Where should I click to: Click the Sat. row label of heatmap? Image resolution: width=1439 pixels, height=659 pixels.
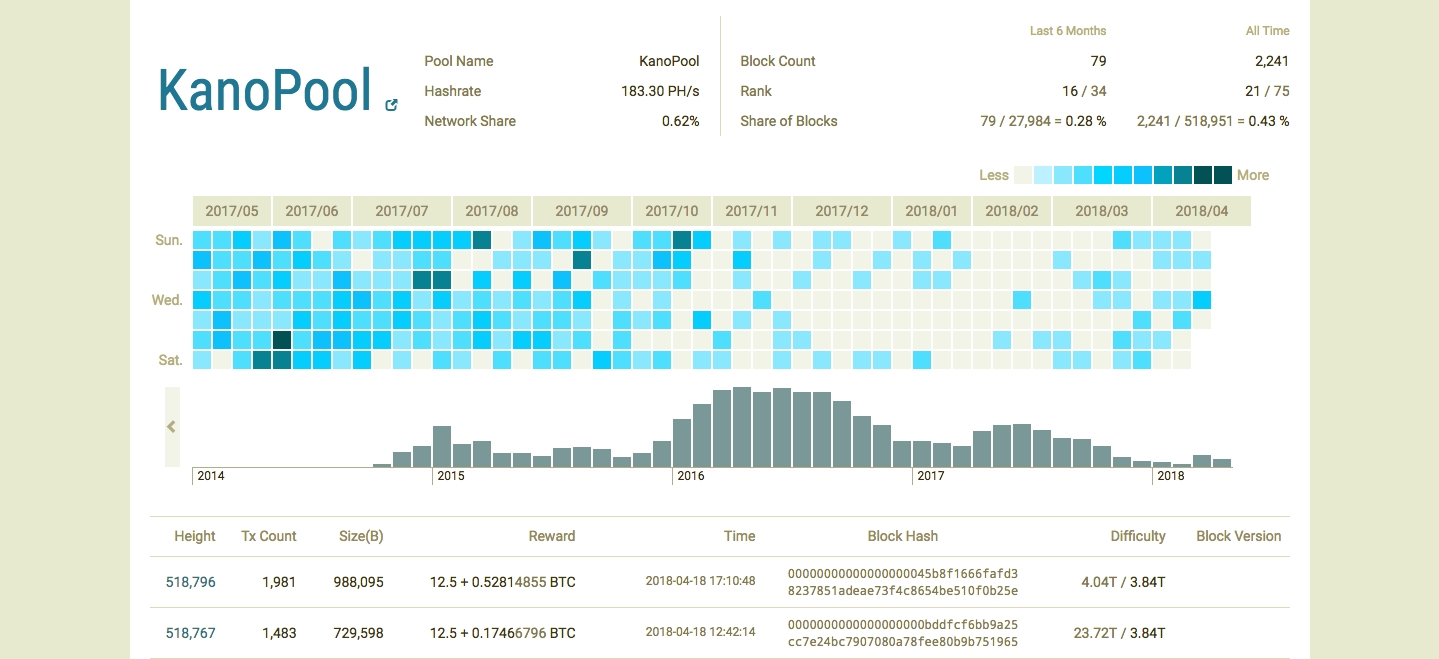pos(170,360)
